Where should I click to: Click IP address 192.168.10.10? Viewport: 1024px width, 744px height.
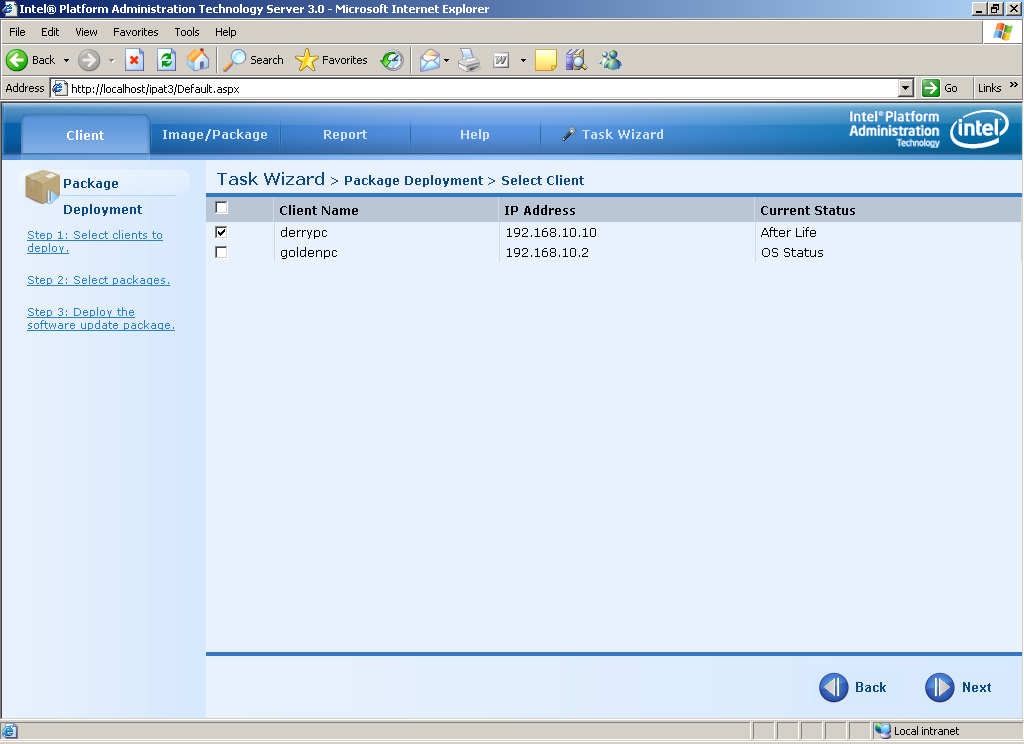(551, 233)
